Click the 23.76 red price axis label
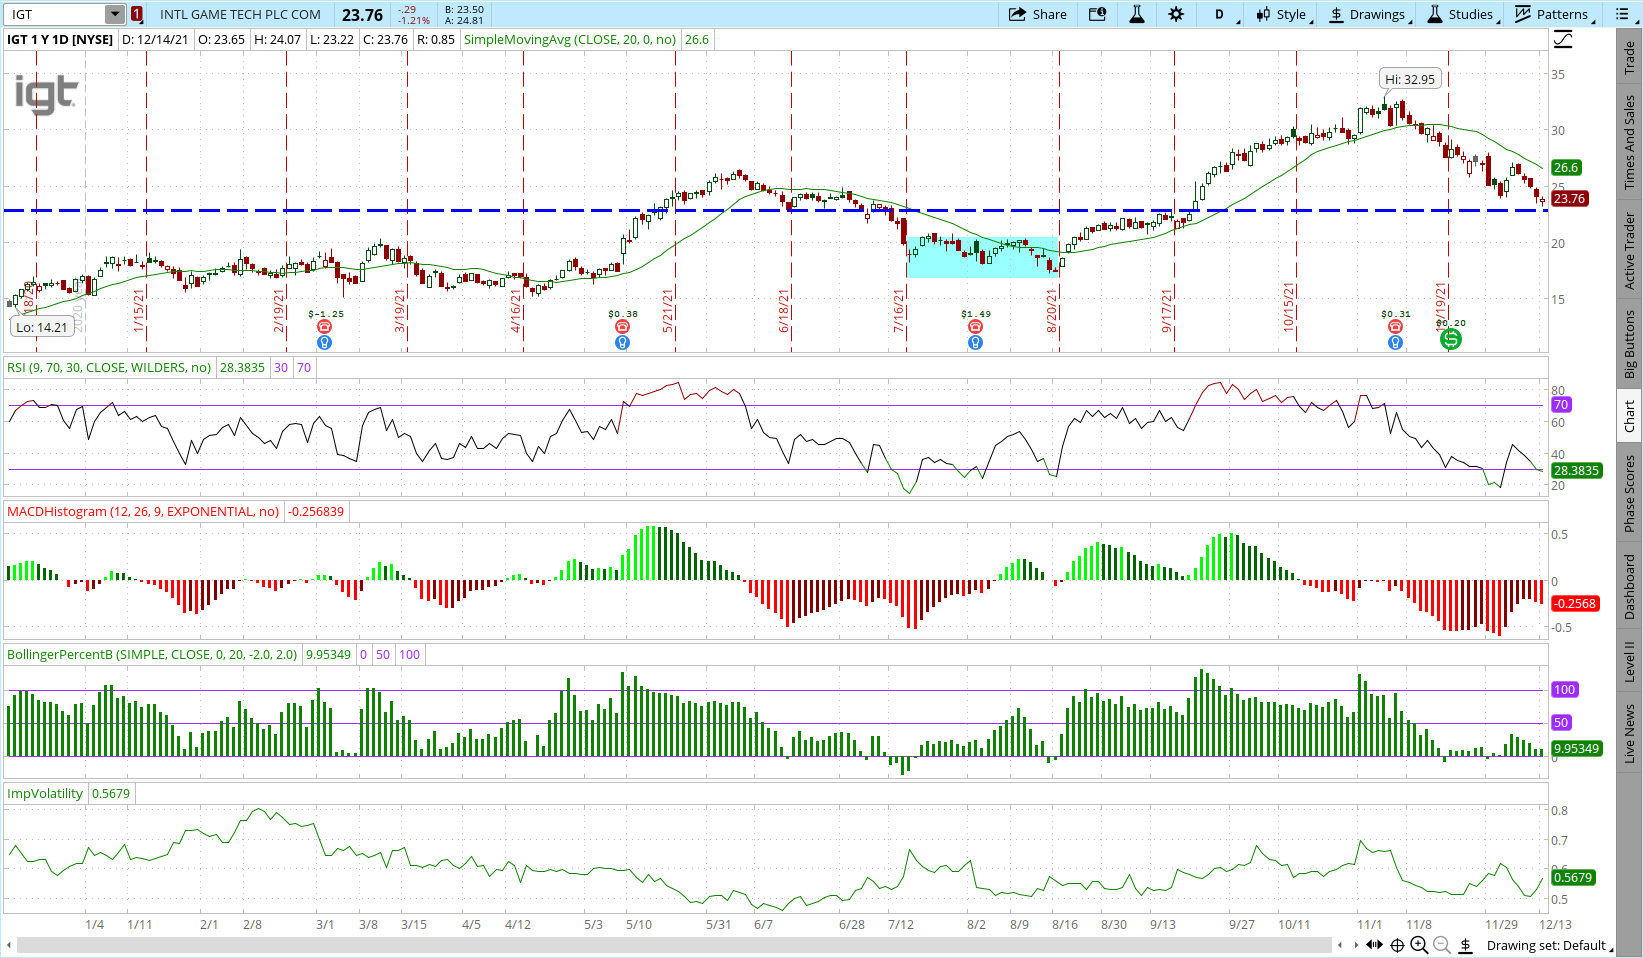The image size is (1643, 958). [1569, 198]
